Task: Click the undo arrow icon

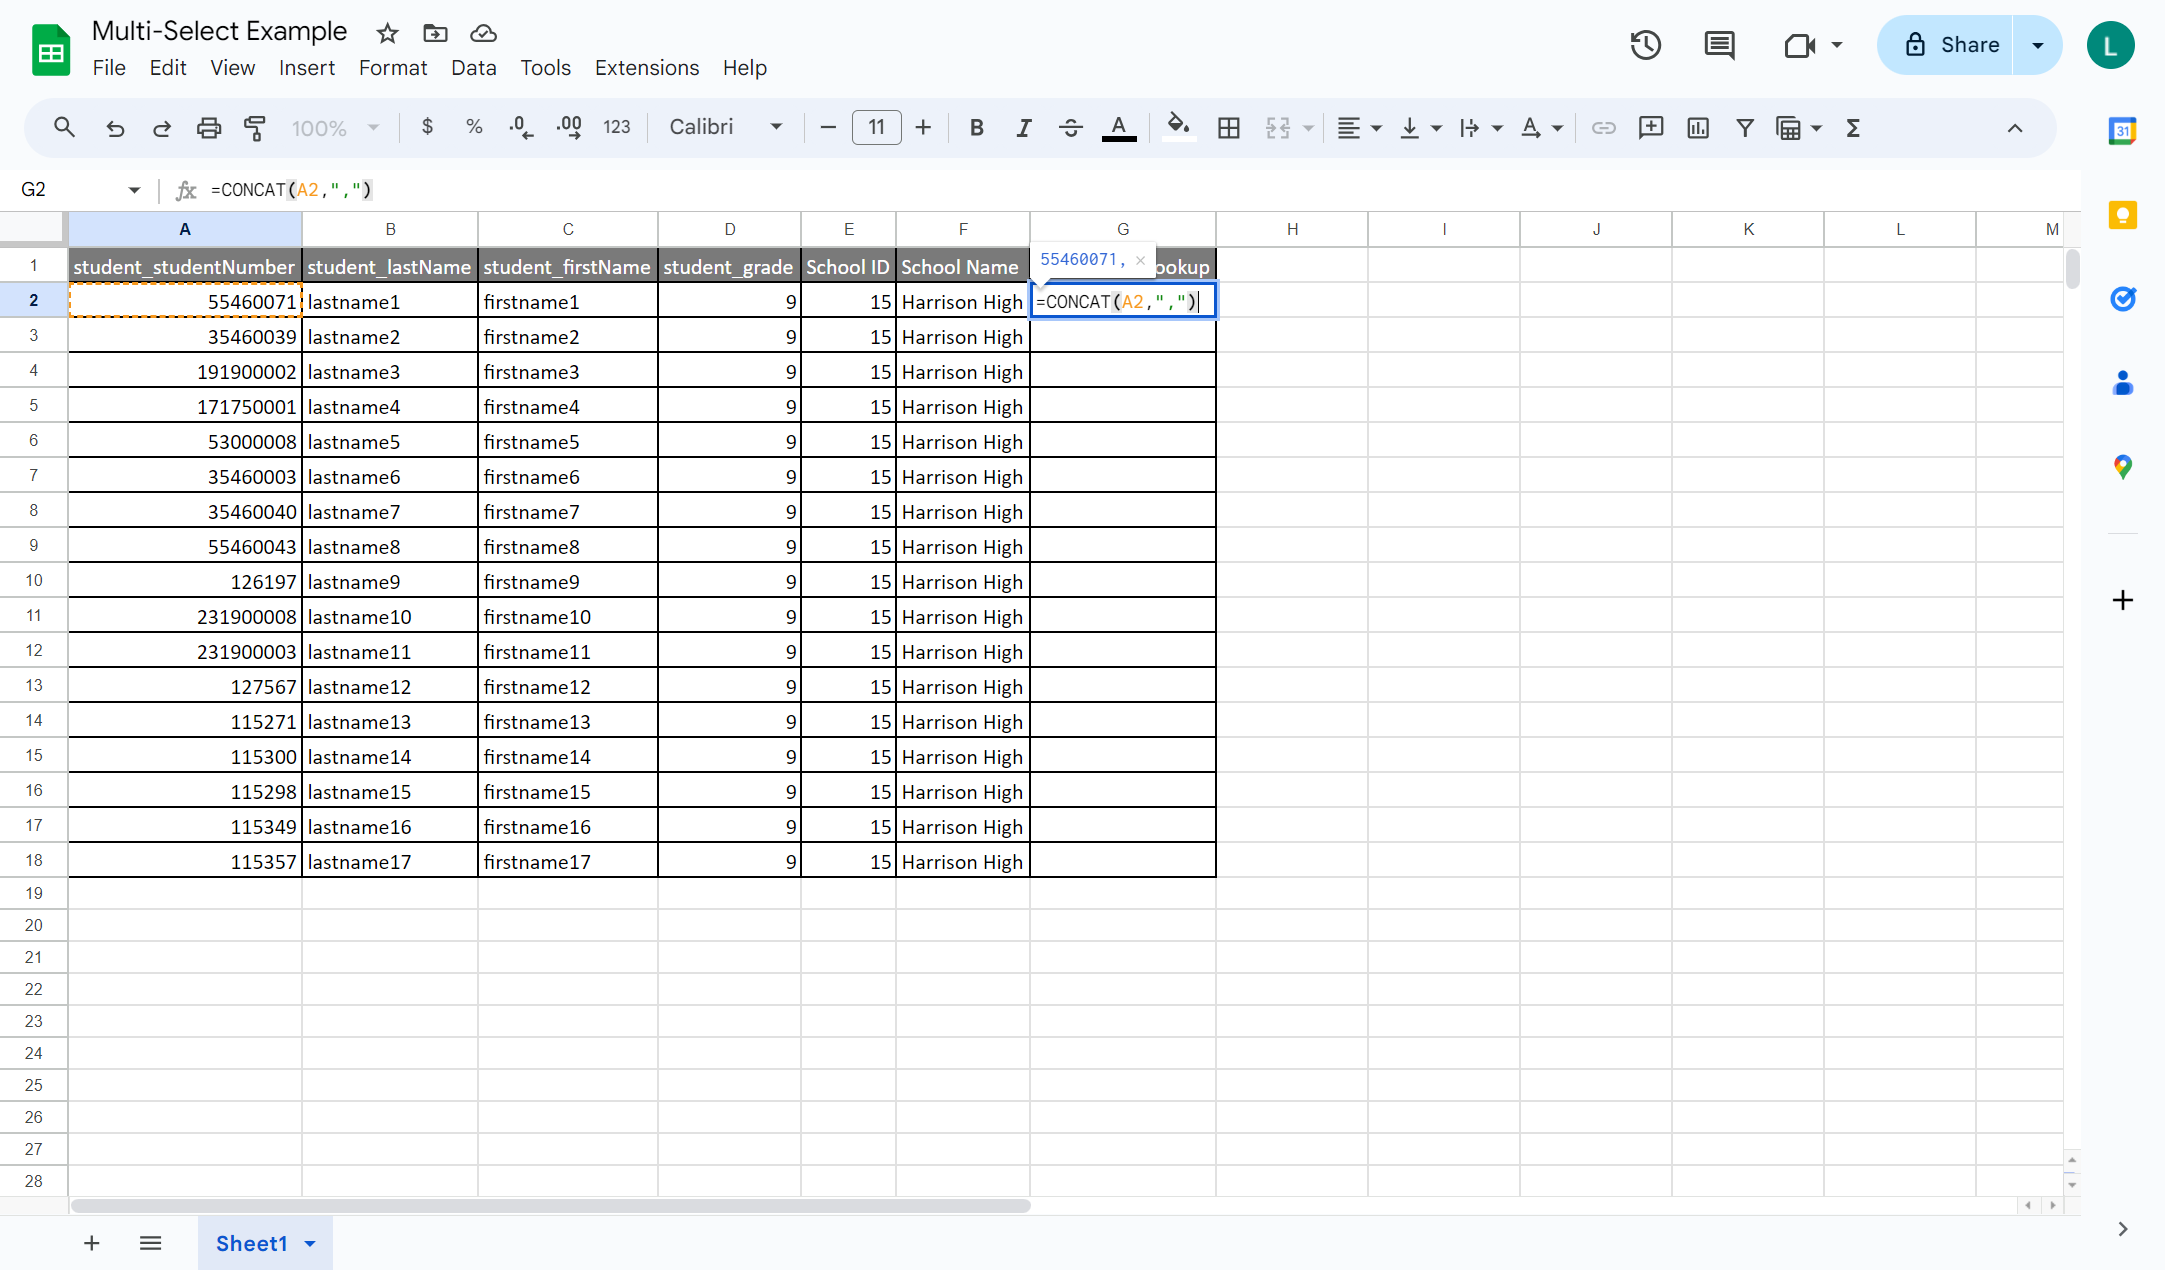Action: (x=115, y=128)
